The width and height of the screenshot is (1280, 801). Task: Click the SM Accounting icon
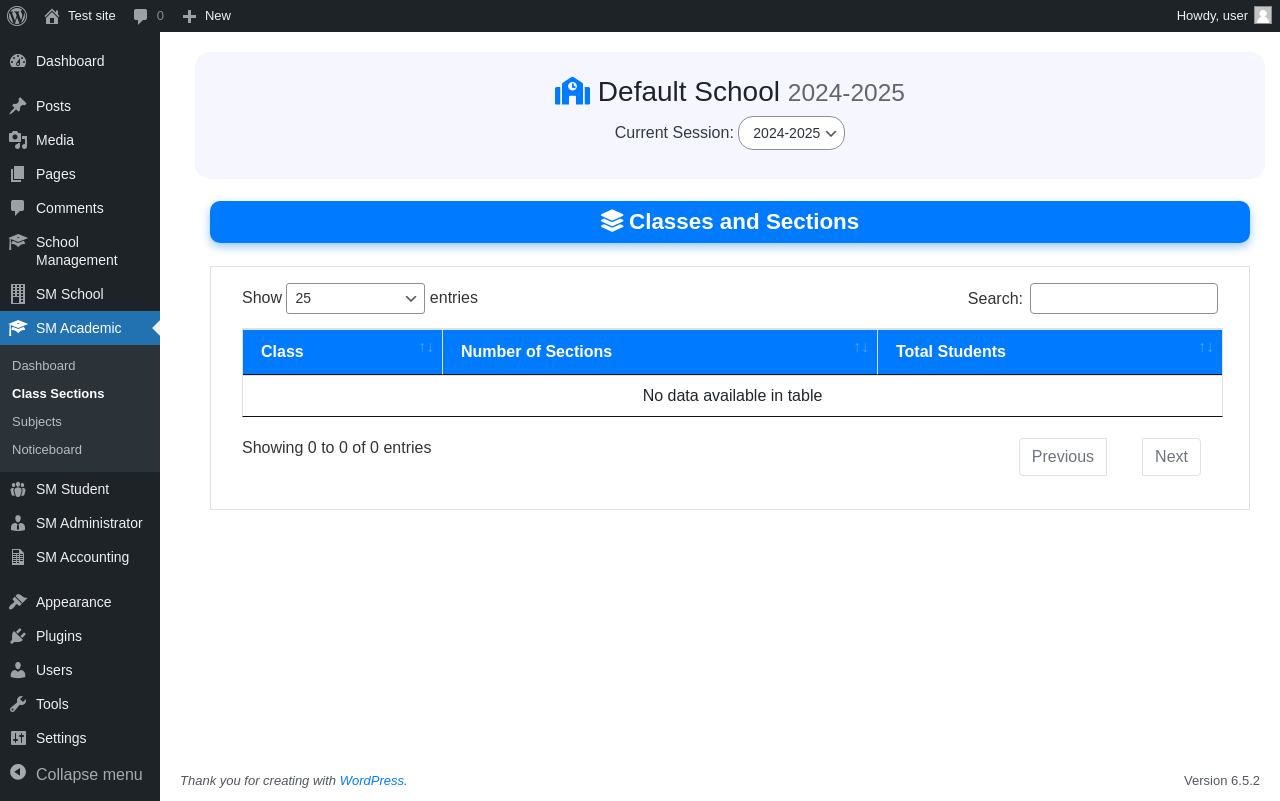(x=18, y=557)
